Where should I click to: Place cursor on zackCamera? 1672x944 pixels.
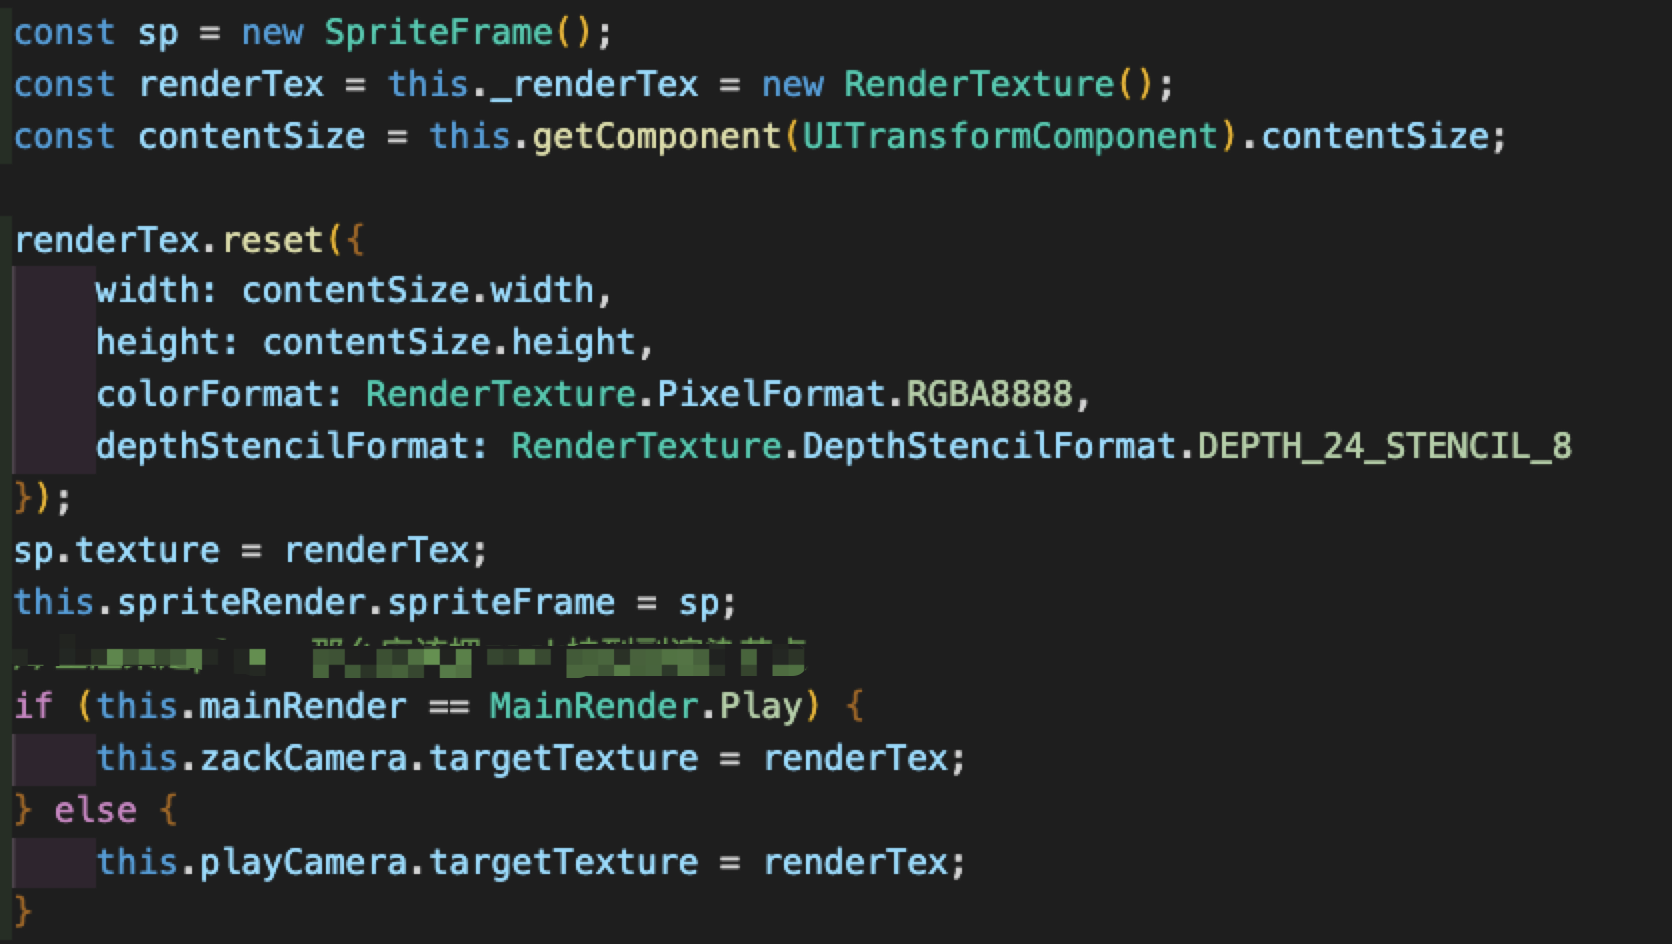tap(302, 759)
